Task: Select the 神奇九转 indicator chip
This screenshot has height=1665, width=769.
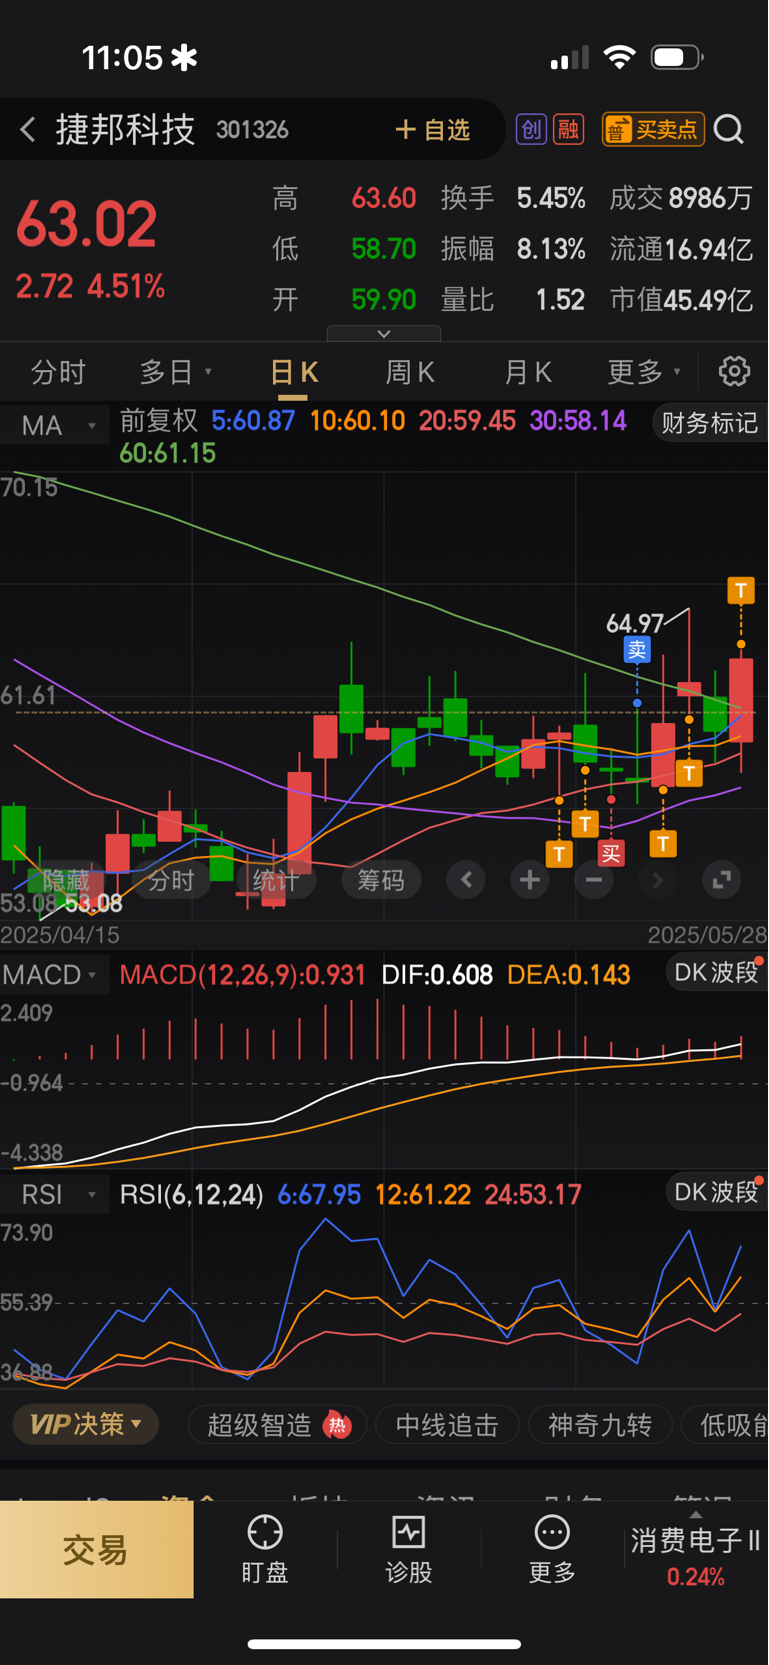Action: (x=600, y=1425)
